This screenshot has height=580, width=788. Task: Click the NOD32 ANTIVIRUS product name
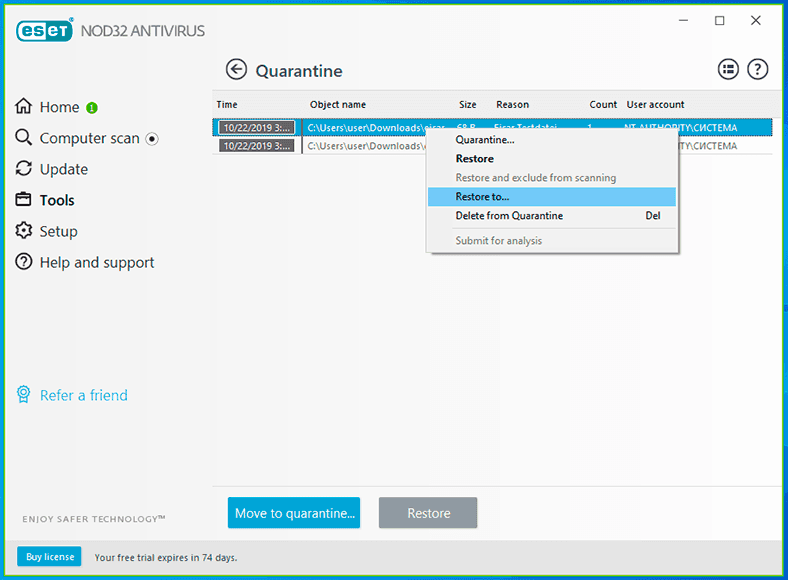[143, 31]
